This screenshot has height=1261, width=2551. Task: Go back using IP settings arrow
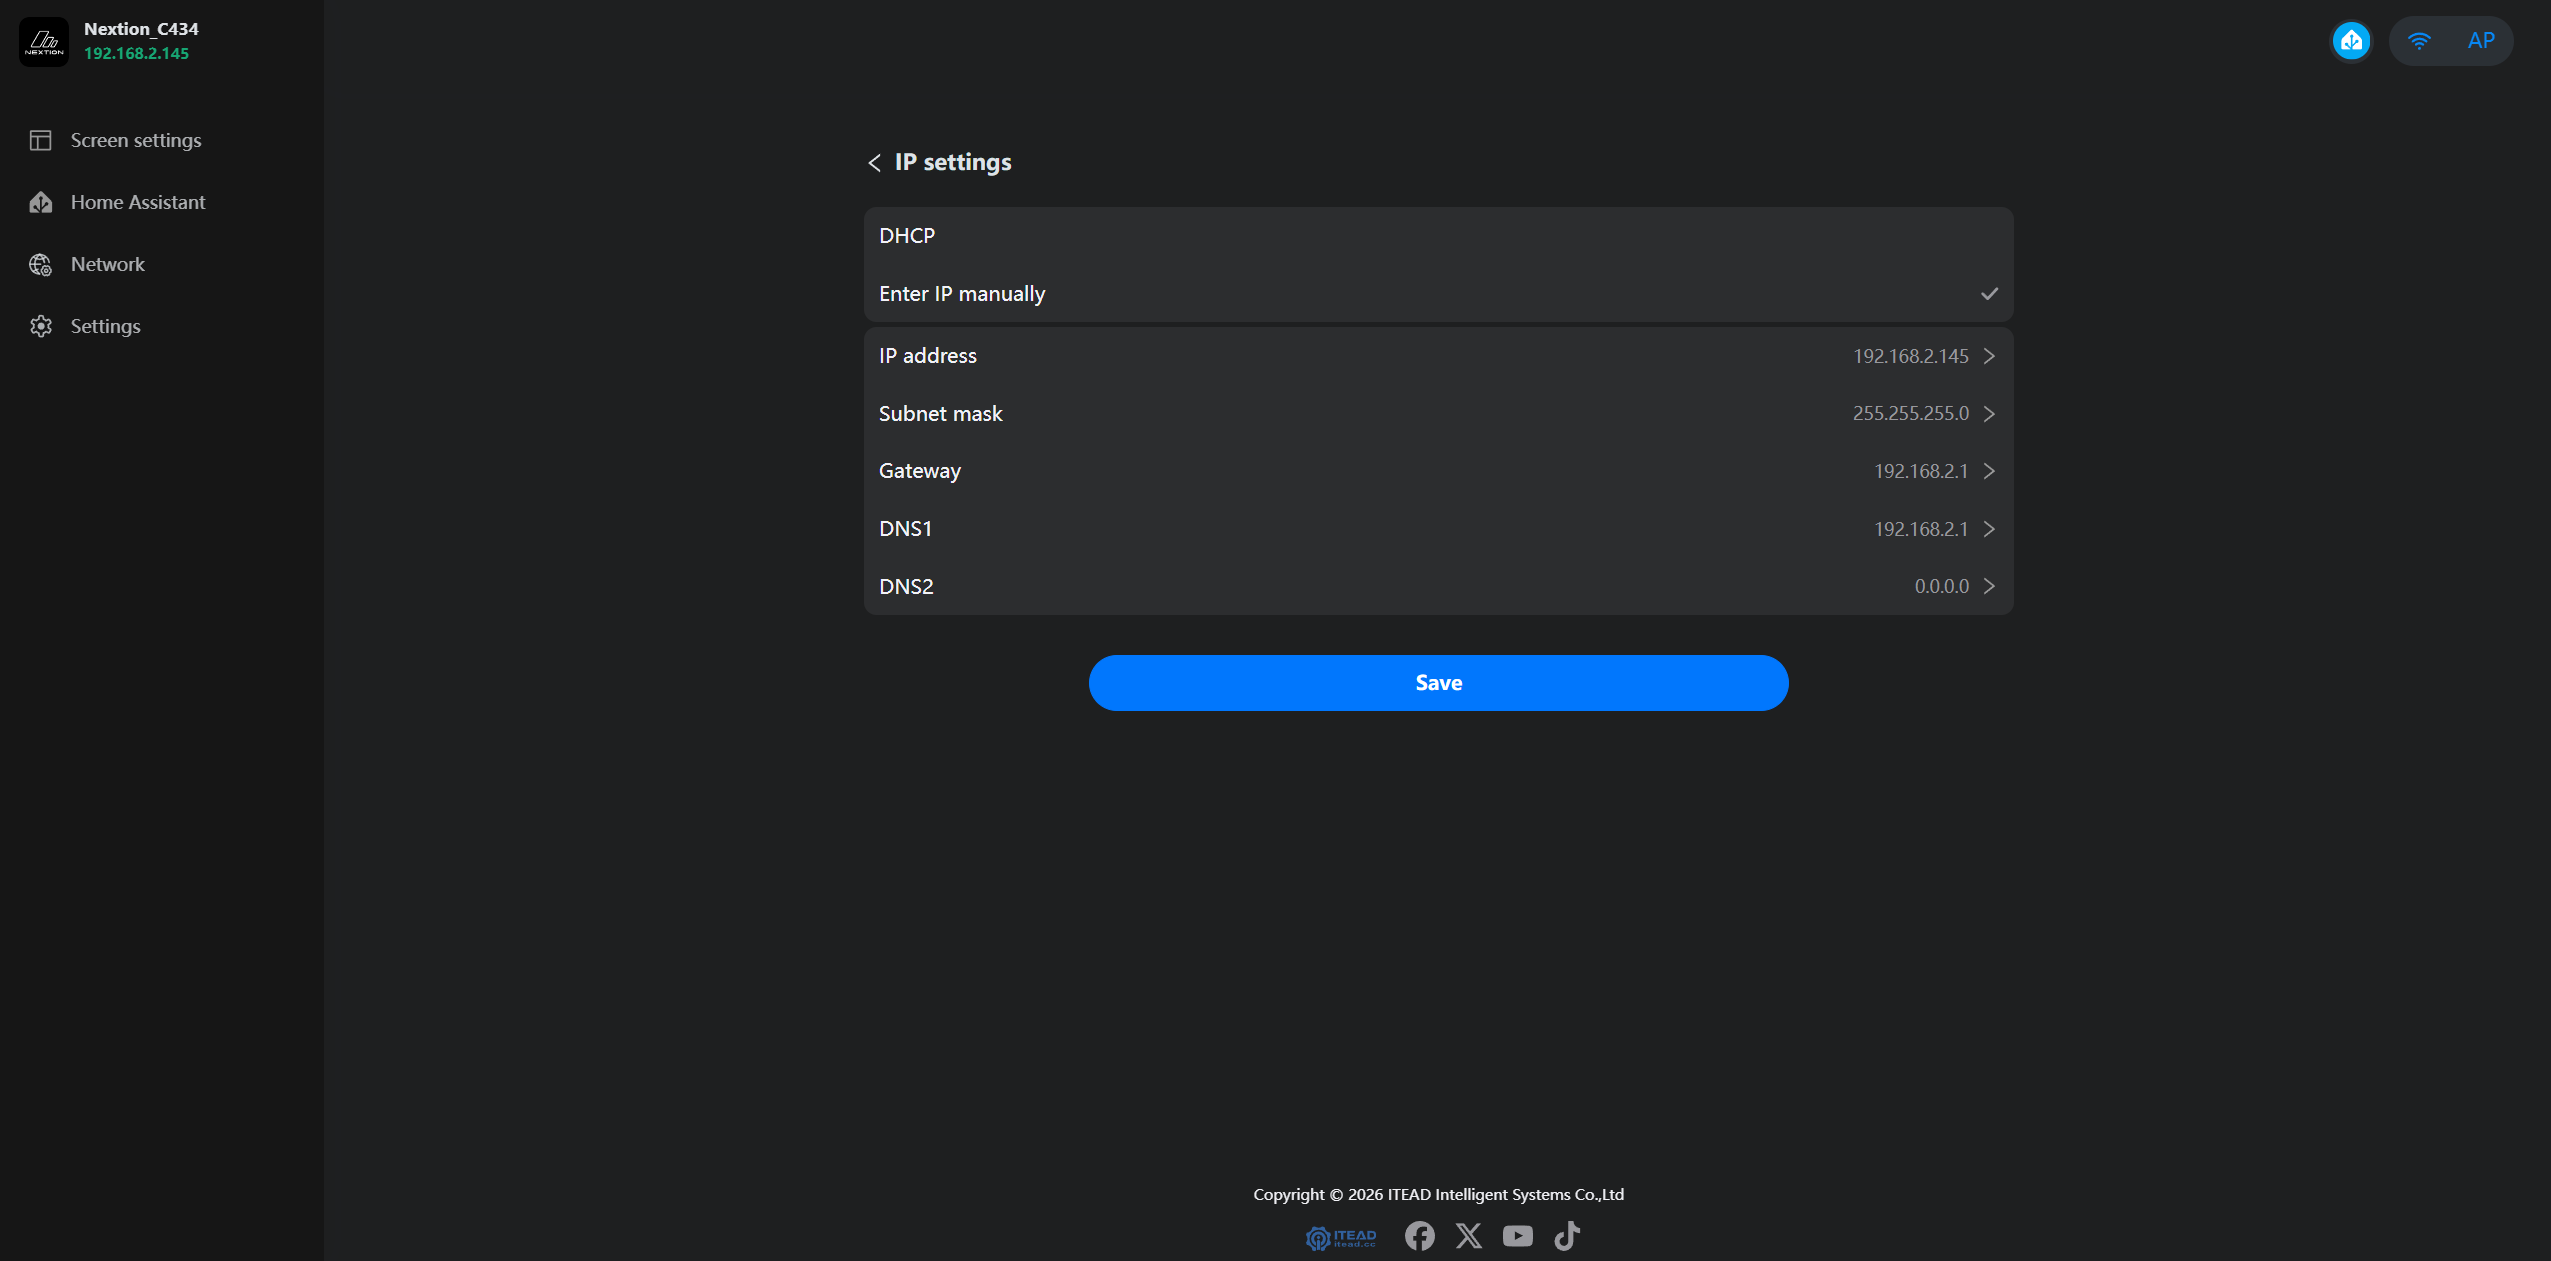coord(875,163)
